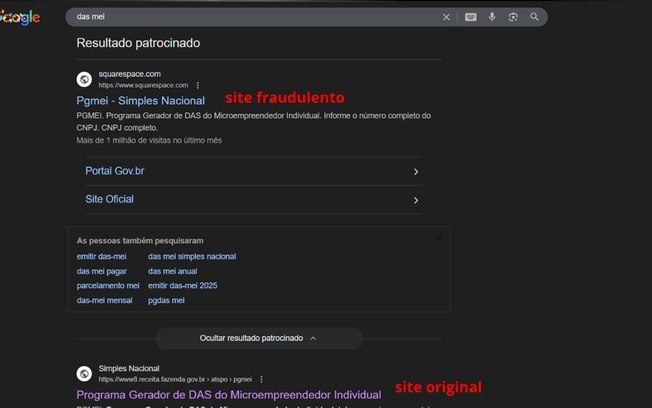Click the Google logo
This screenshot has width=652, height=408.
click(20, 17)
